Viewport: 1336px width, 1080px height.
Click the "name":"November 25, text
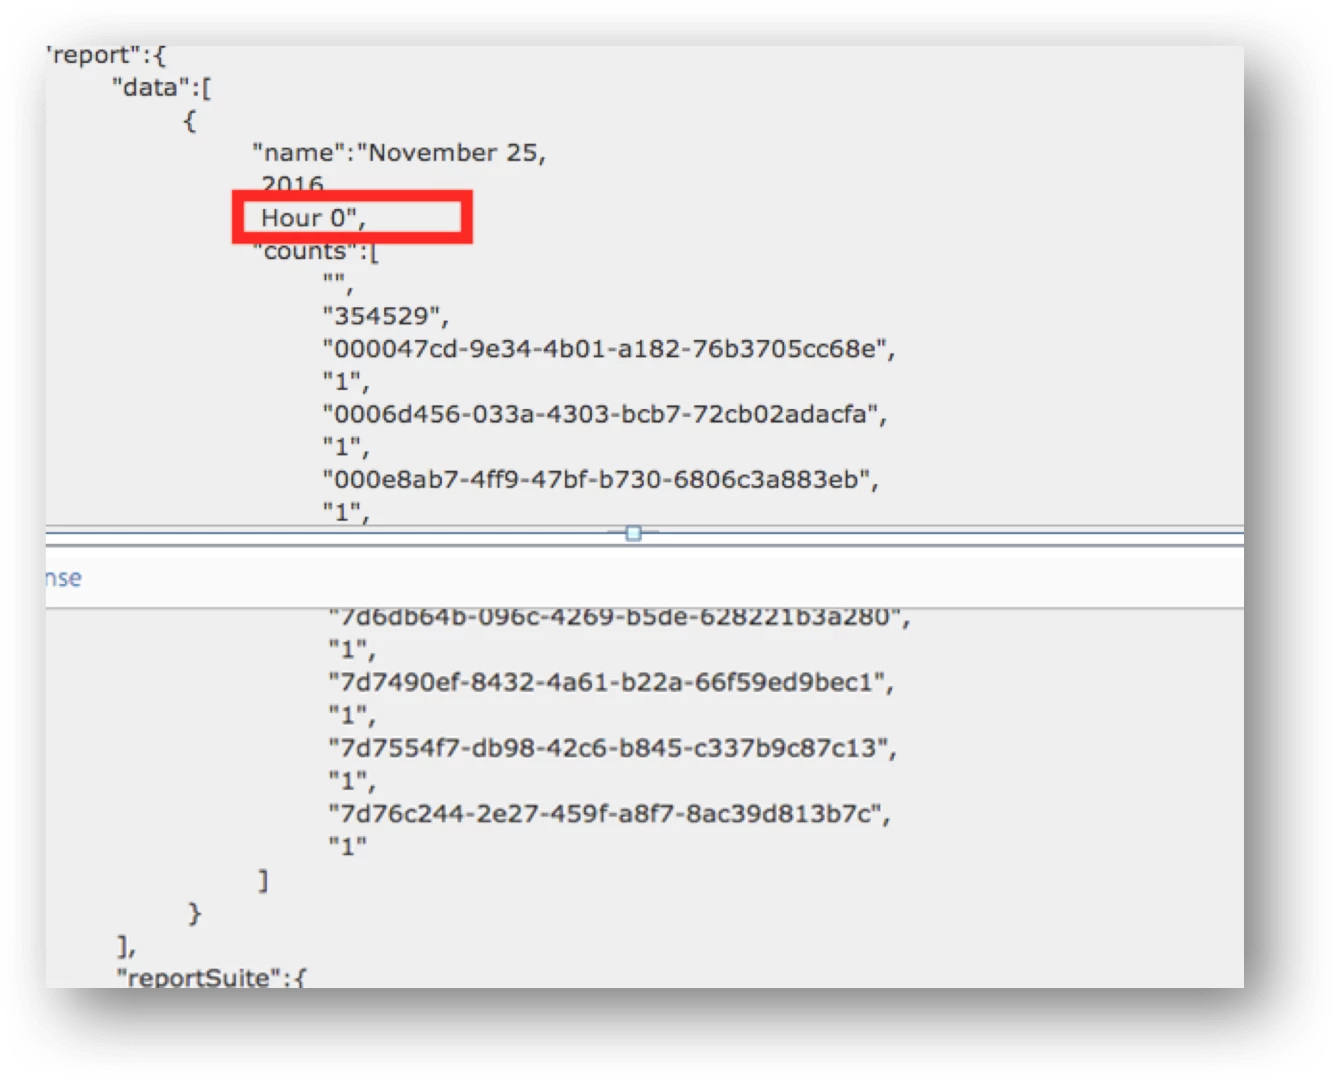coord(399,153)
